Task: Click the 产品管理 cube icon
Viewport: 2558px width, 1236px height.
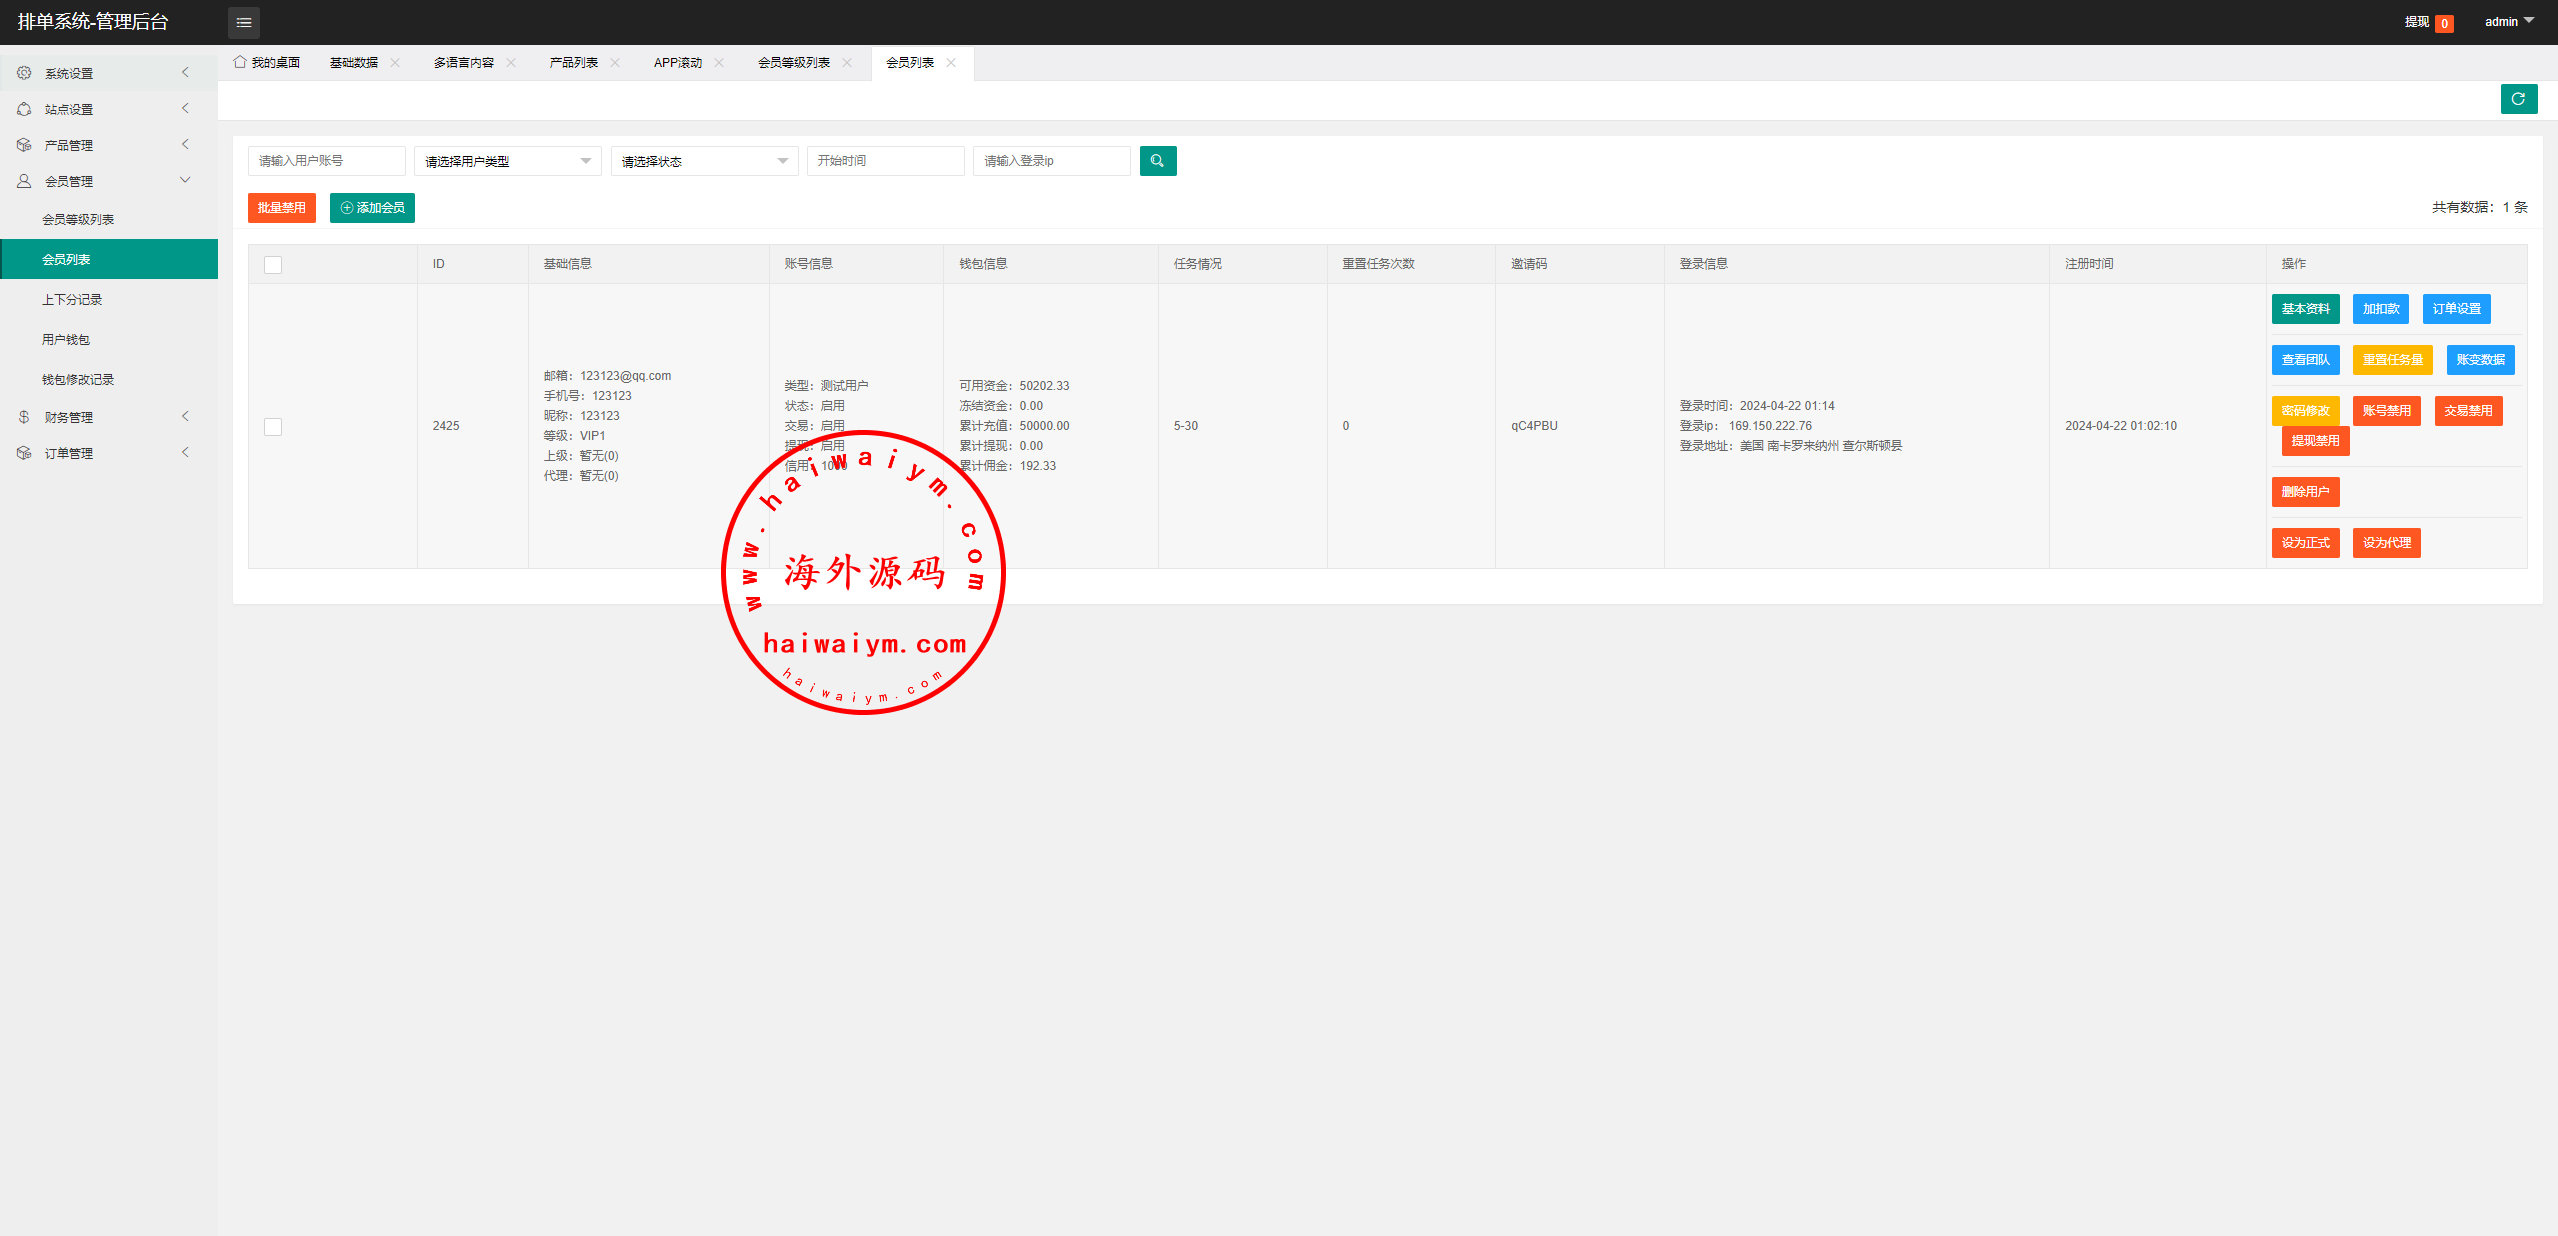Action: pos(24,145)
